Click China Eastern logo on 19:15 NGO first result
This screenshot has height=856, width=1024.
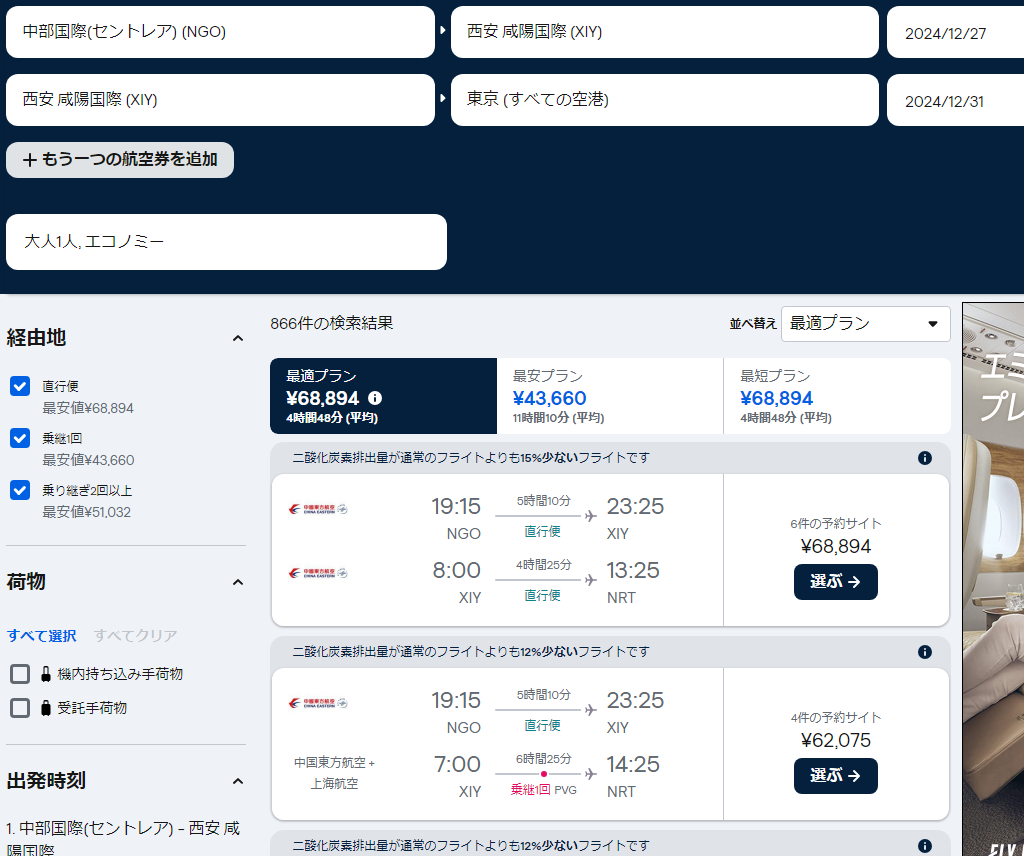pos(318,509)
